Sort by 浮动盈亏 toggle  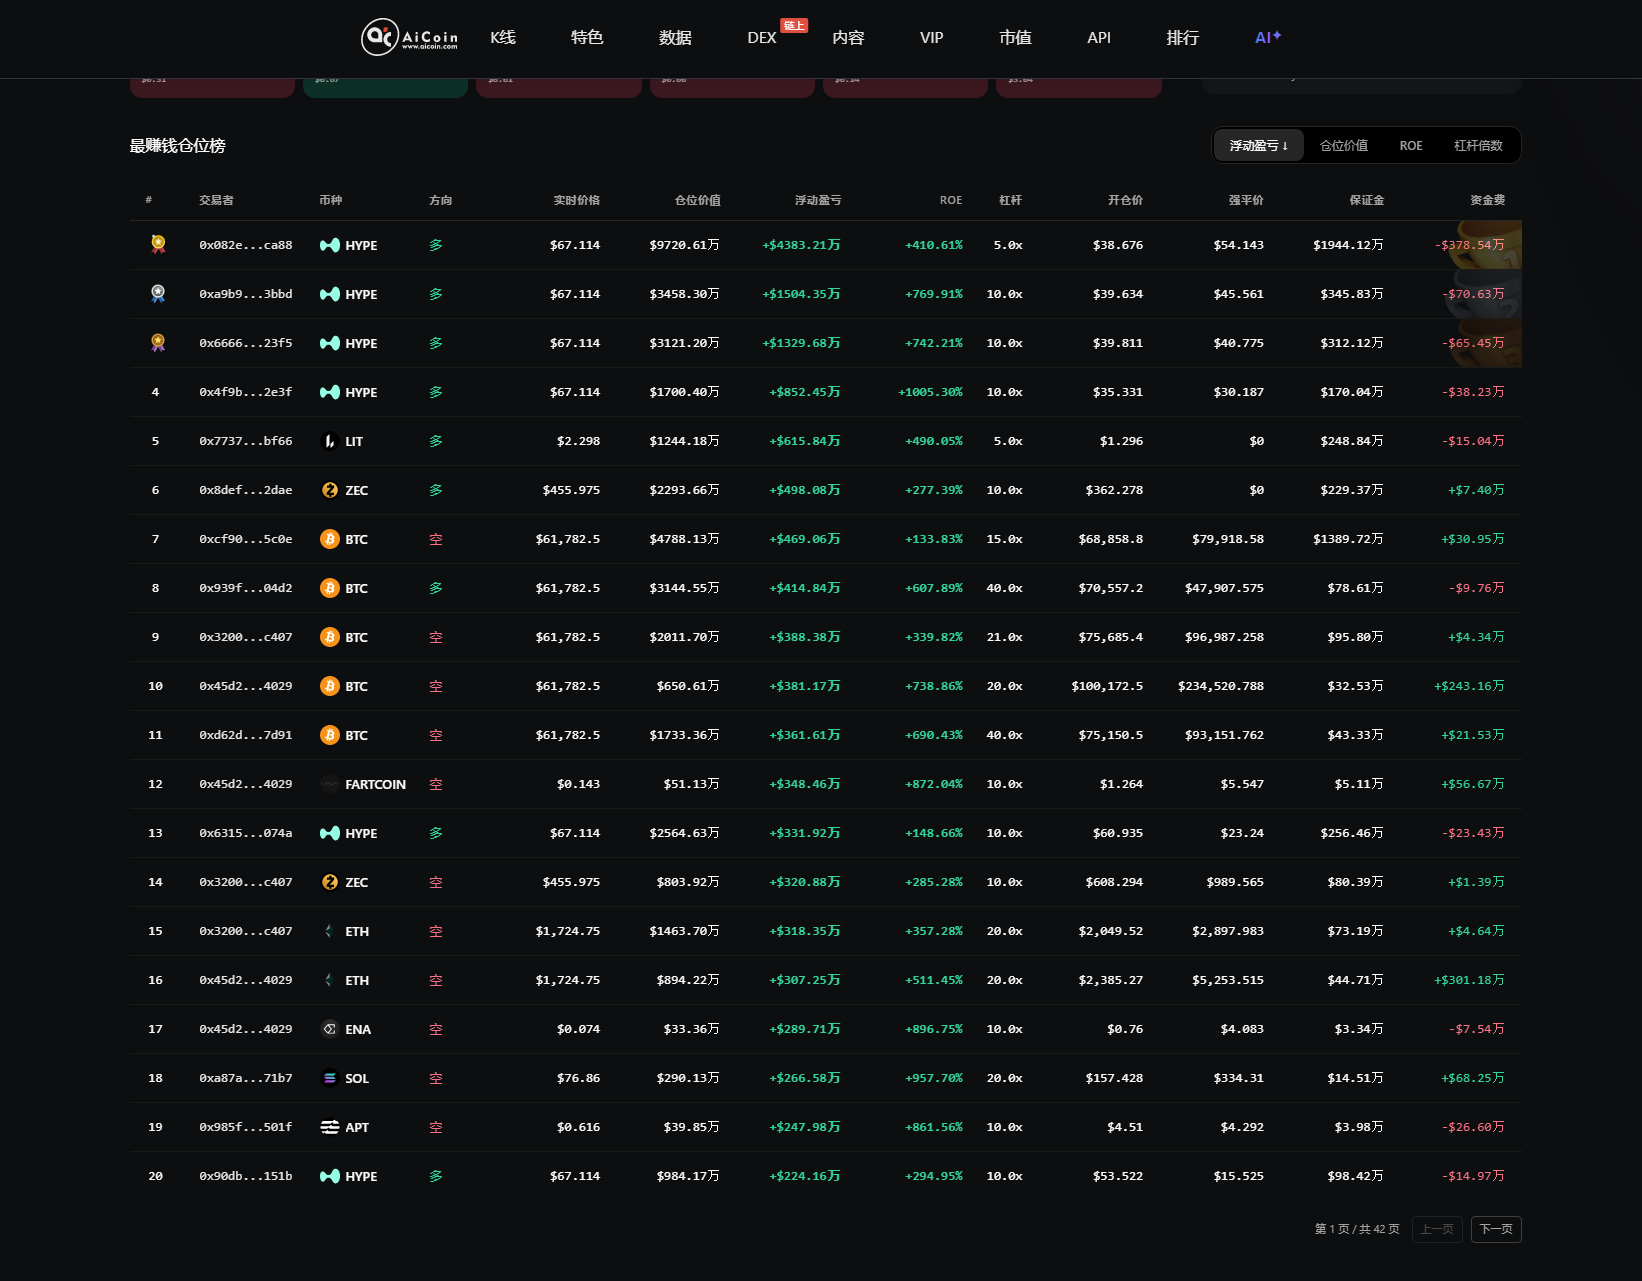point(1259,145)
